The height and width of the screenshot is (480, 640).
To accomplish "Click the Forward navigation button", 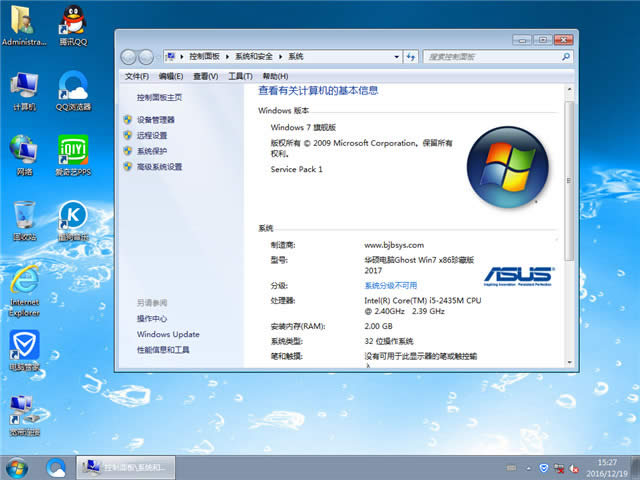I will point(146,57).
